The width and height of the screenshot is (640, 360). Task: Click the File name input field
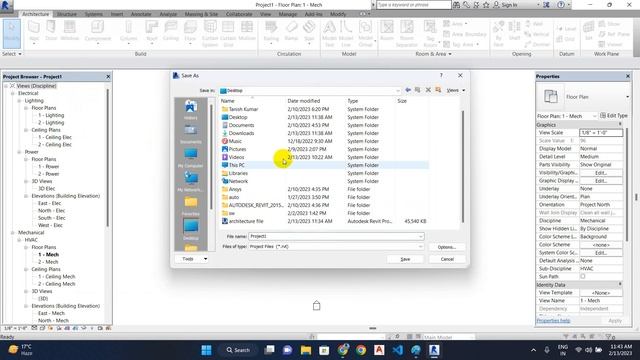pos(336,236)
